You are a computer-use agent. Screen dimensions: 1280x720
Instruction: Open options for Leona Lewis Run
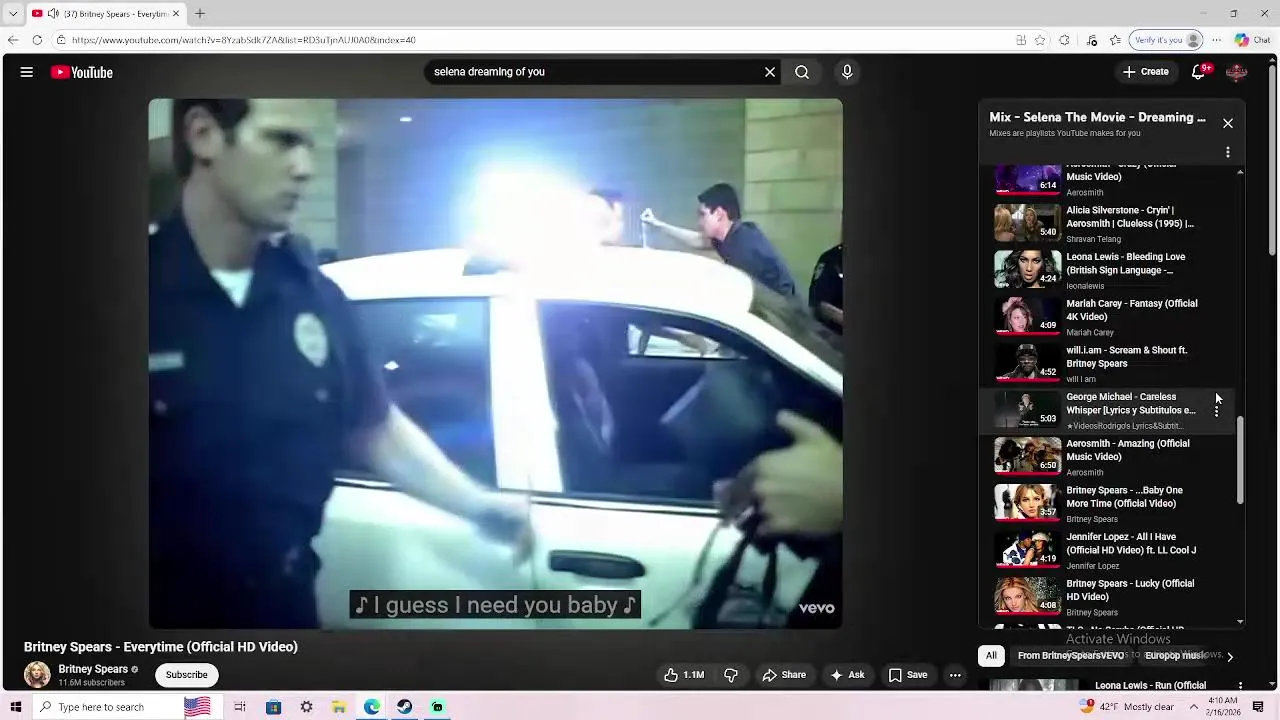(1241, 686)
